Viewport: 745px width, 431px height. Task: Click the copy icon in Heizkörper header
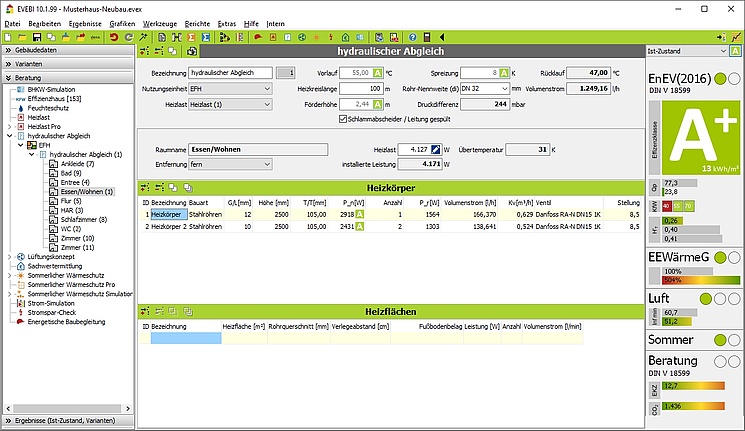[173, 188]
